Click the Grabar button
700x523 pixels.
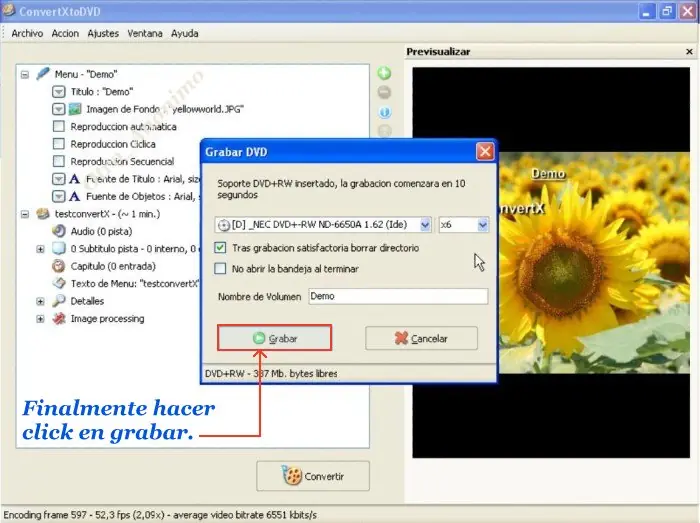coord(274,339)
